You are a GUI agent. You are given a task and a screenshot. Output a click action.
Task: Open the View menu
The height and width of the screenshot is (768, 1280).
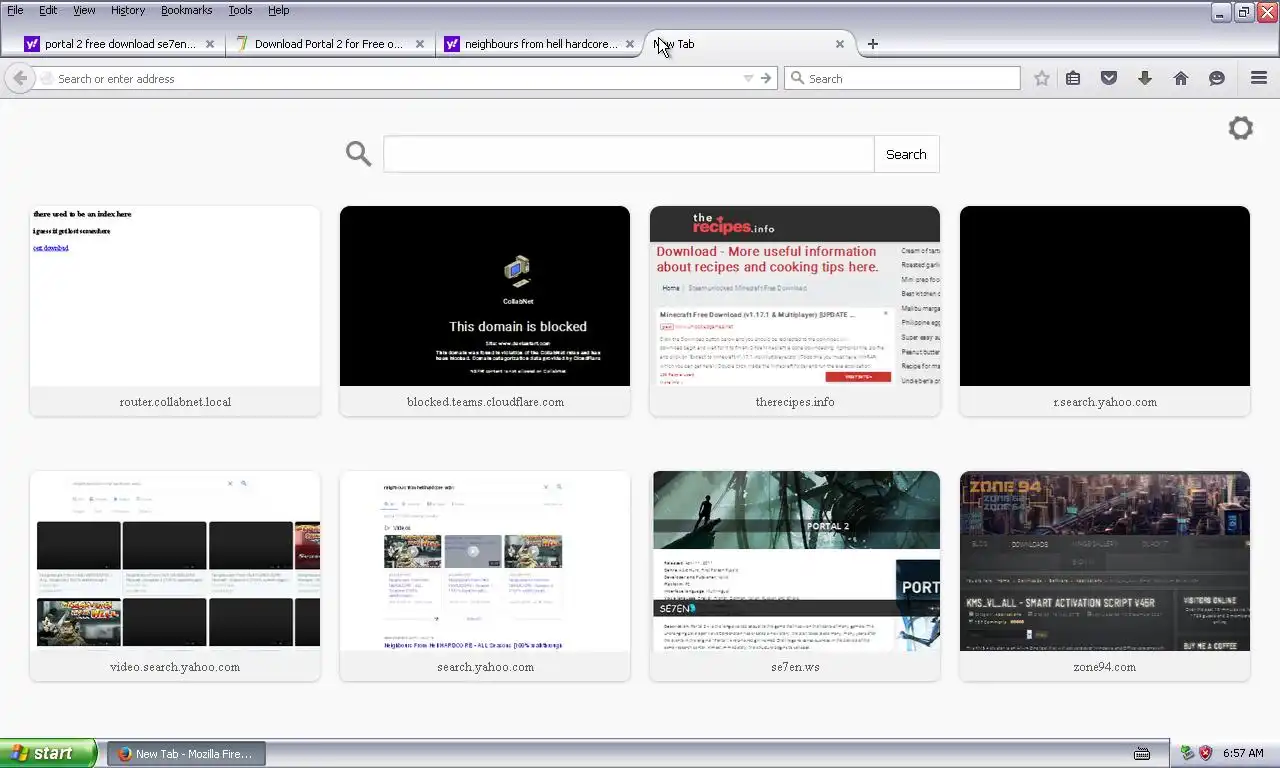click(x=84, y=10)
